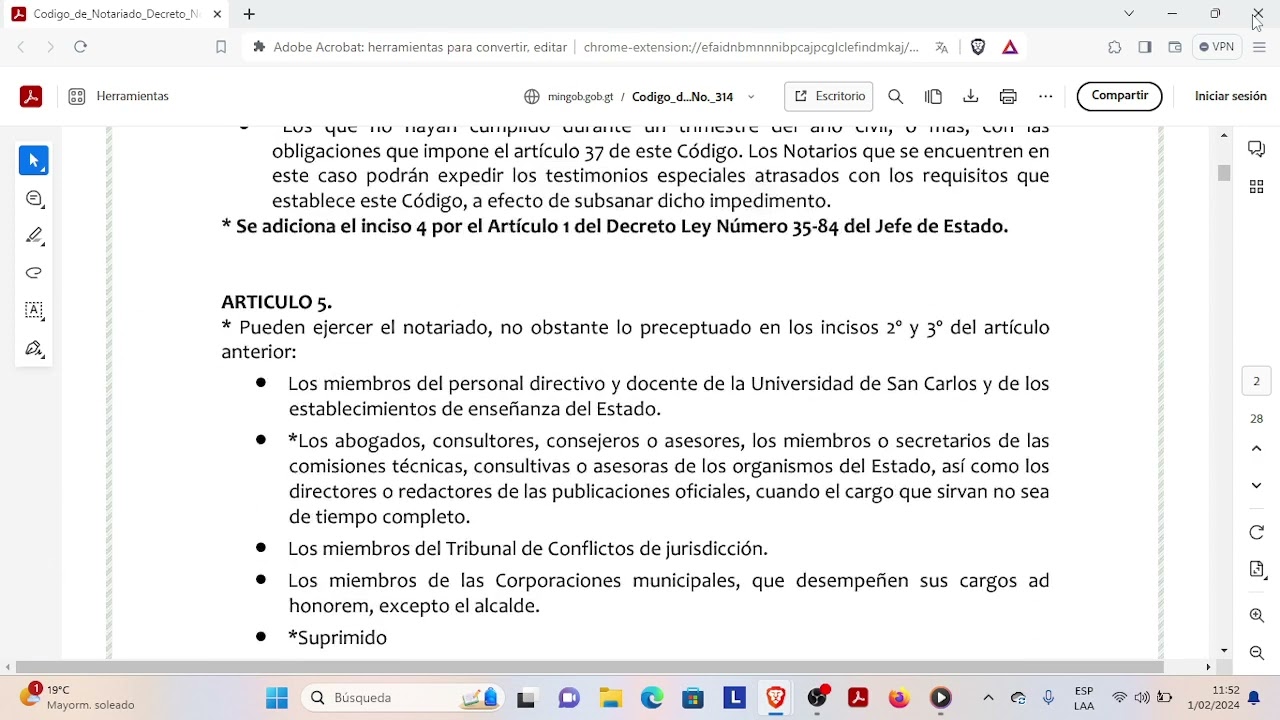The width and height of the screenshot is (1280, 720).
Task: Open Brave Shields lion icon
Action: (978, 47)
